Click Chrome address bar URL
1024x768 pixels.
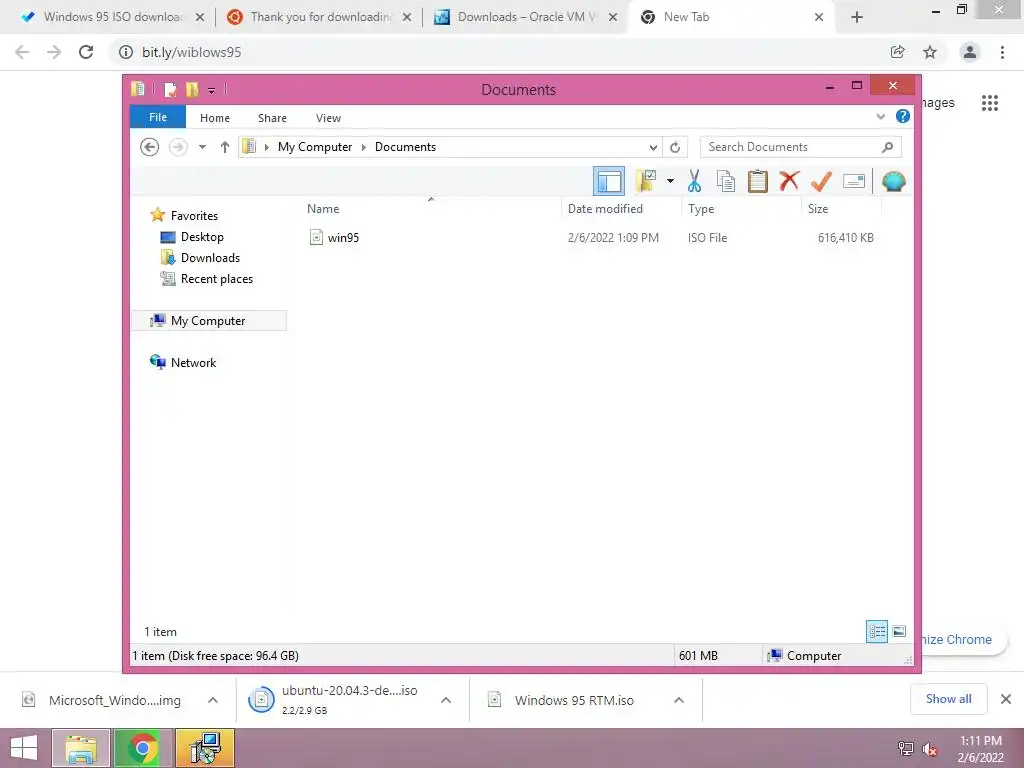pos(191,52)
